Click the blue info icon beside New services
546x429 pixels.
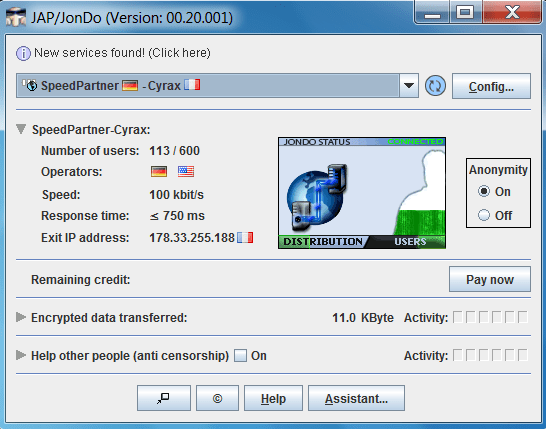click(23, 54)
